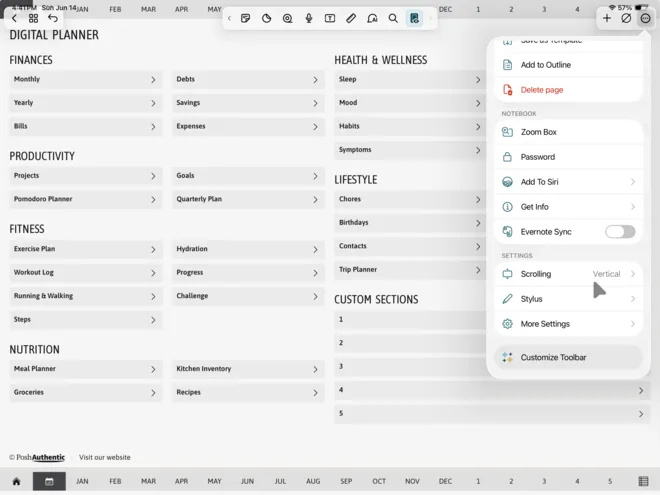Go to OCT tab in bottom bar
Image resolution: width=660 pixels, height=495 pixels.
(379, 481)
